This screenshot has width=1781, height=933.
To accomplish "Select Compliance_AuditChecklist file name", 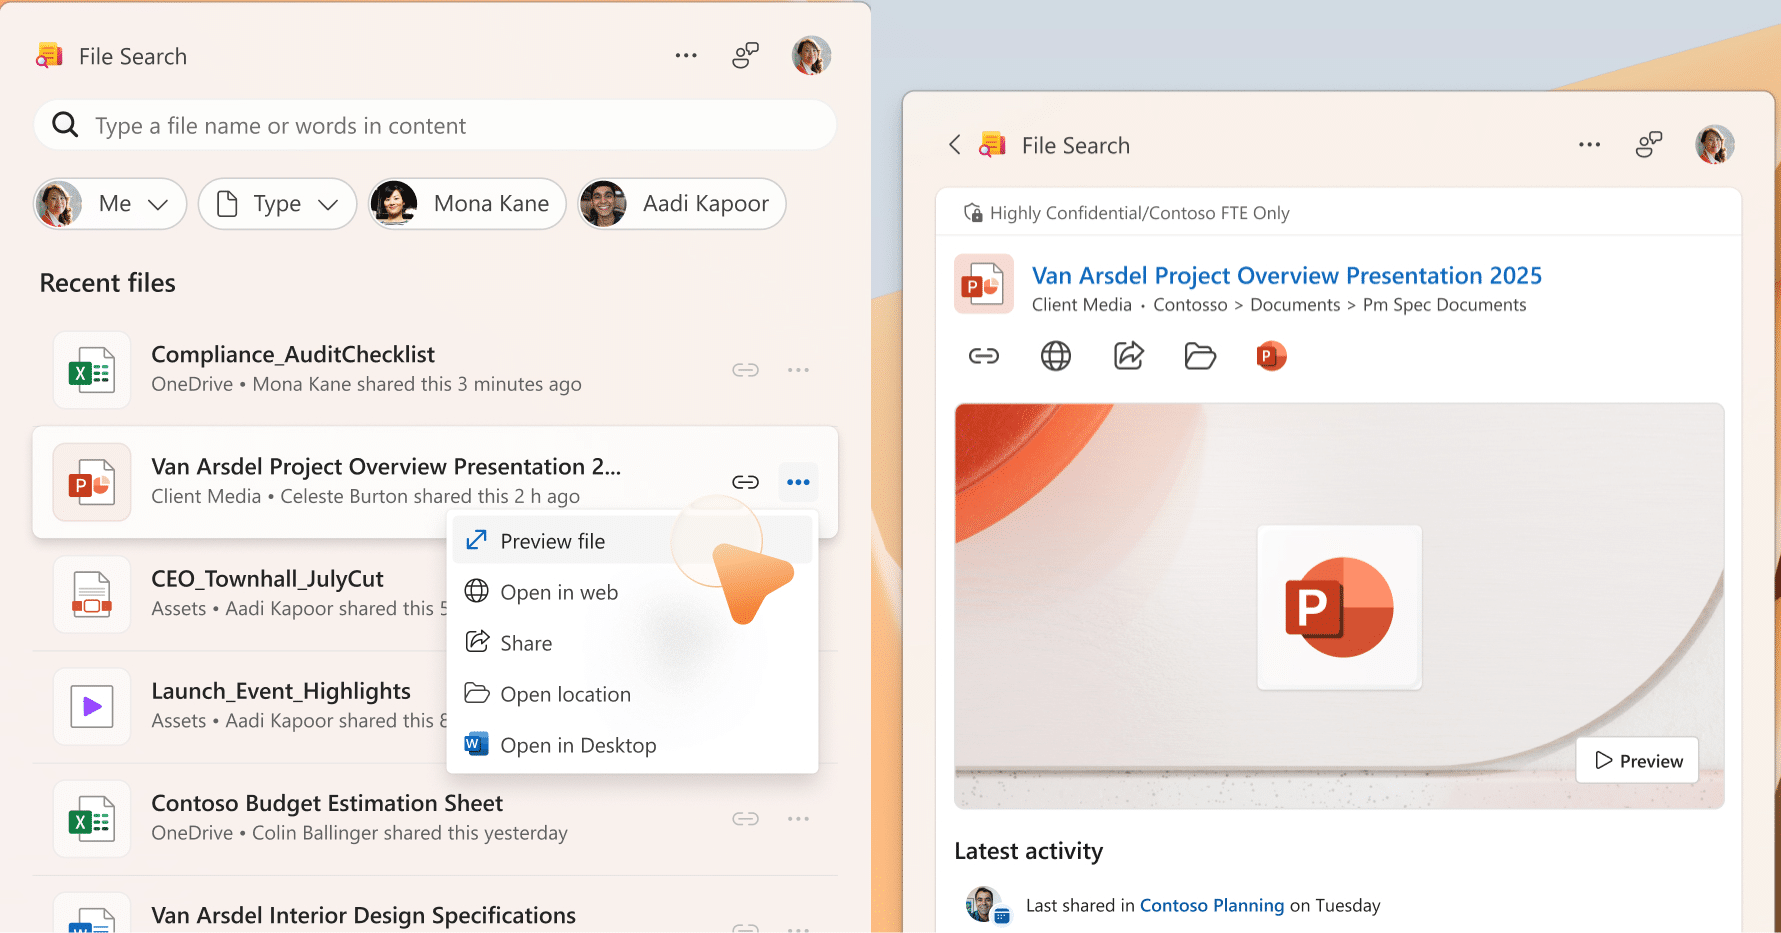I will point(293,354).
